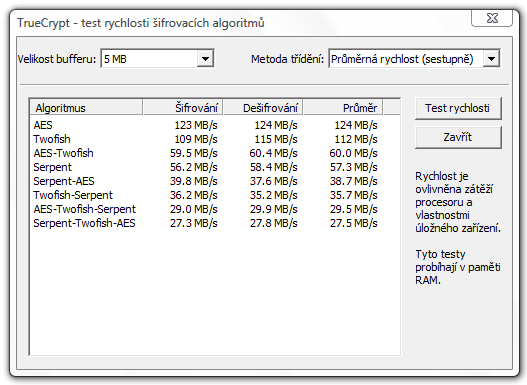Click the Metoda třídění label
This screenshot has width=527, height=385.
287,59
